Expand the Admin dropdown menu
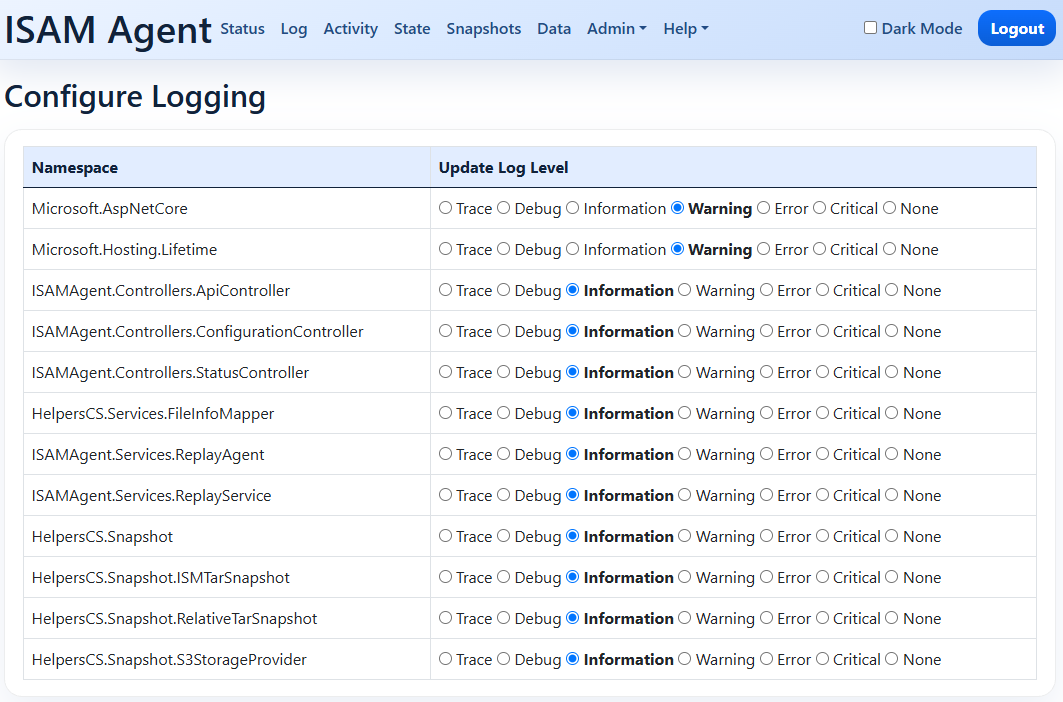 [x=617, y=28]
